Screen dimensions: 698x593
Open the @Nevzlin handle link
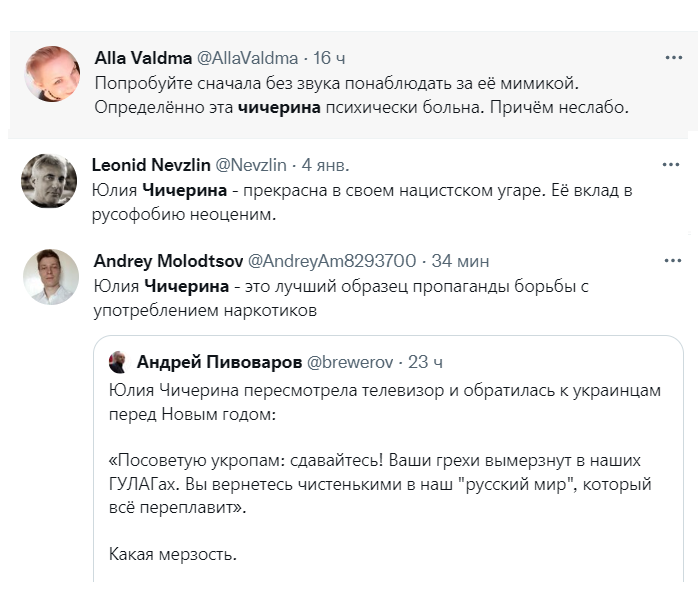(x=249, y=164)
